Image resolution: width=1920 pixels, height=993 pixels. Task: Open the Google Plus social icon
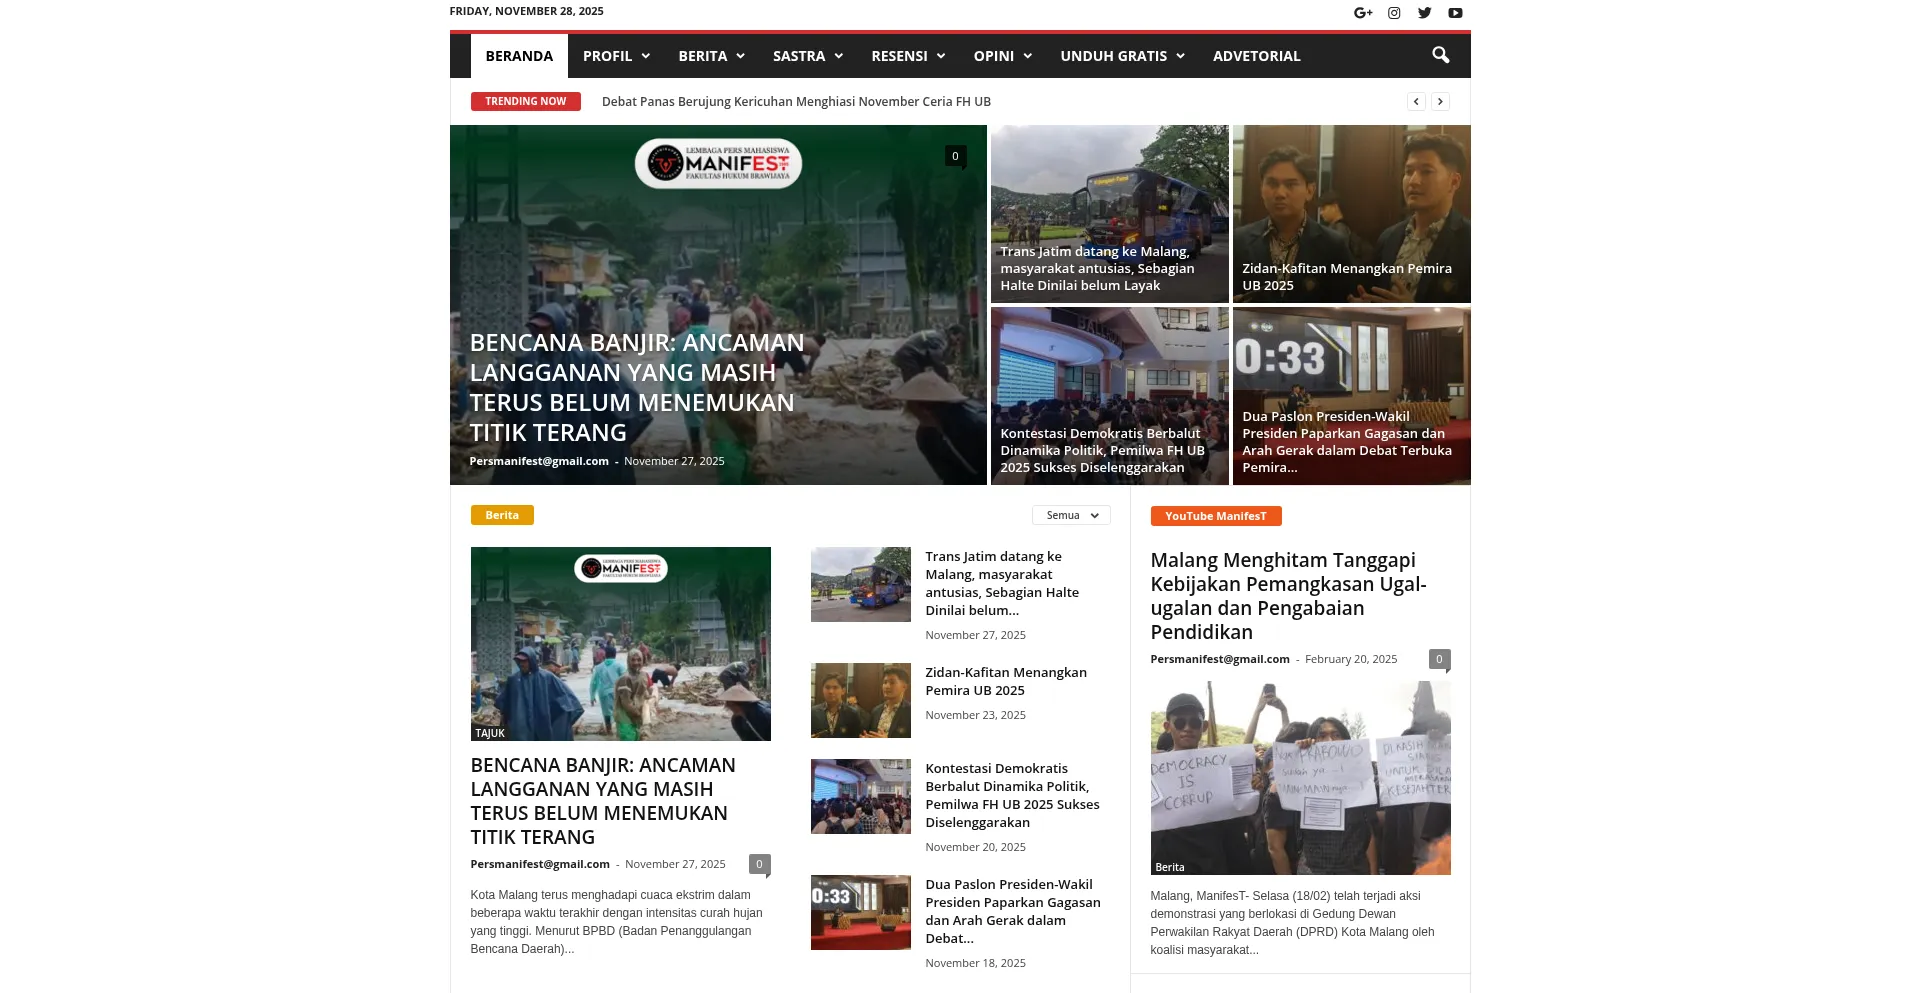click(x=1363, y=13)
